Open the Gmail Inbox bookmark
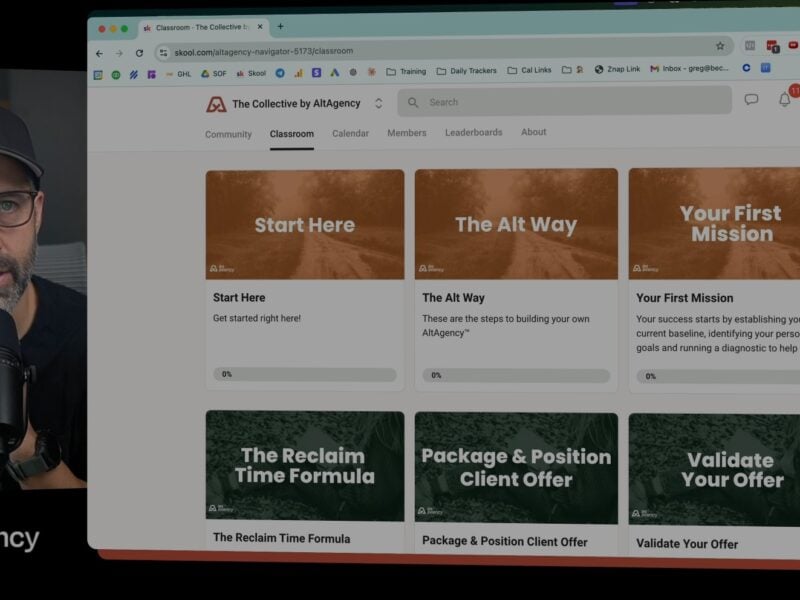The height and width of the screenshot is (600, 800). (x=689, y=68)
